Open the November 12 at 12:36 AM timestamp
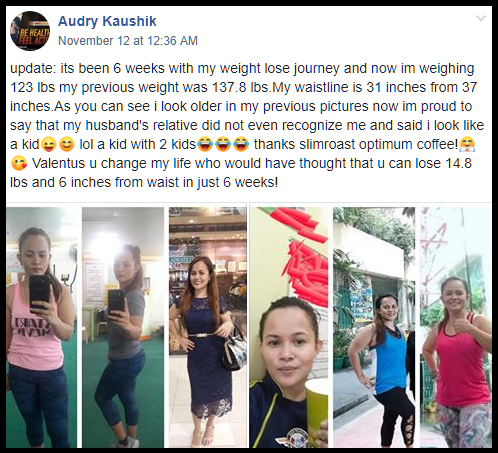Viewport: 498px width, 453px height. 128,41
